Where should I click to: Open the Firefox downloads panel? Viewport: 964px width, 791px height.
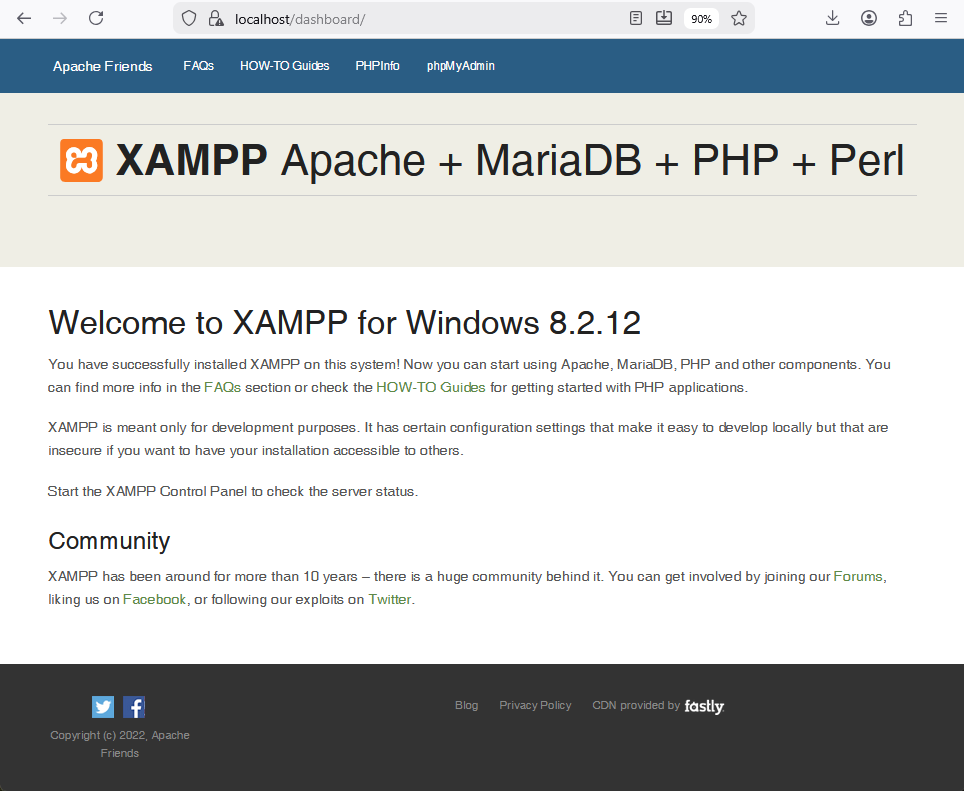[x=832, y=18]
